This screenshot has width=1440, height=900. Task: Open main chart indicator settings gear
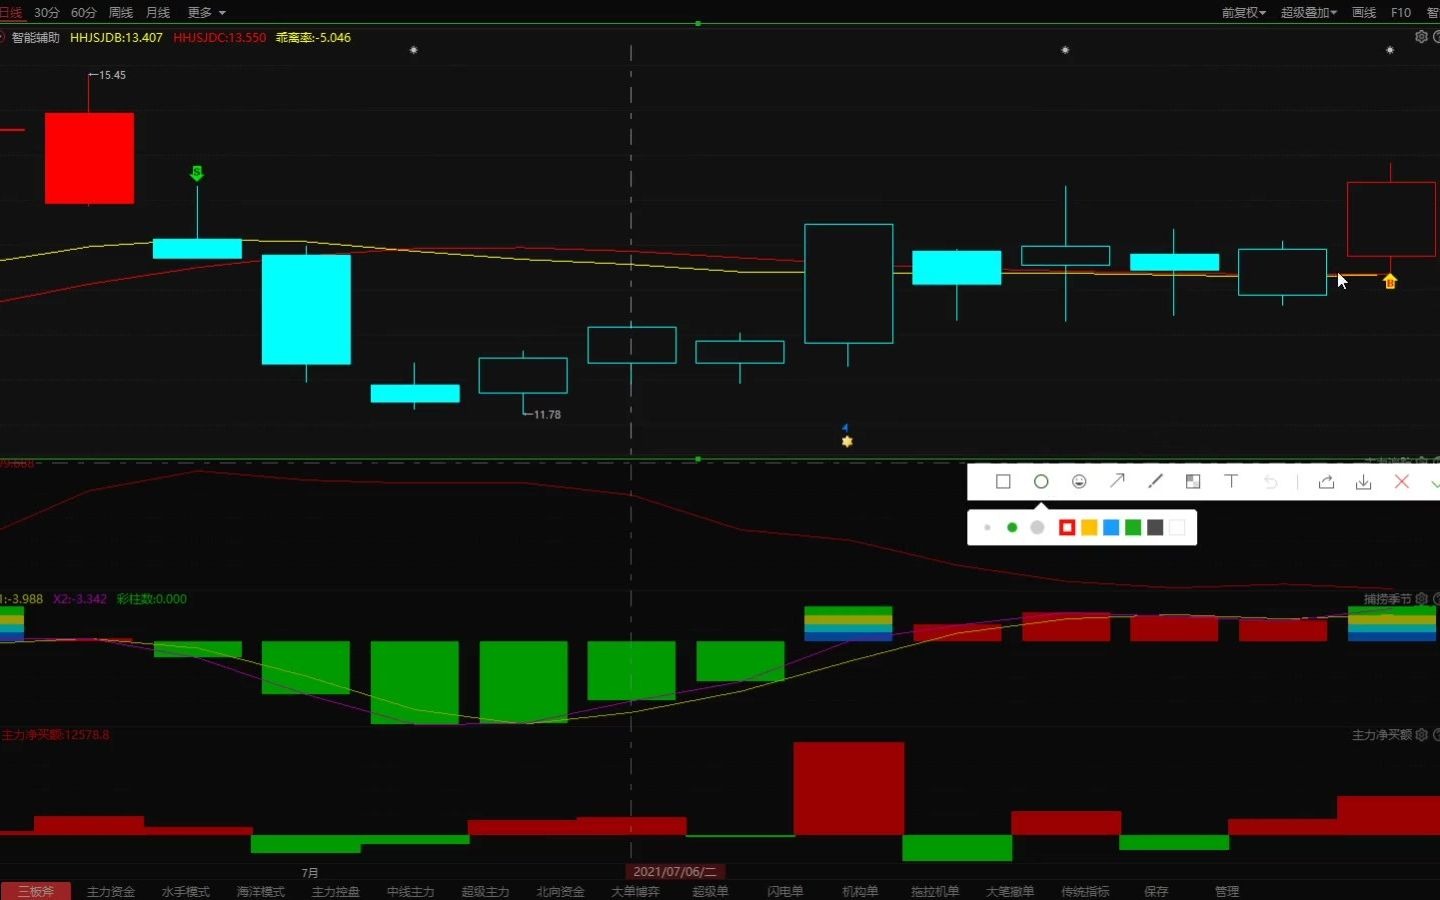pos(1421,37)
